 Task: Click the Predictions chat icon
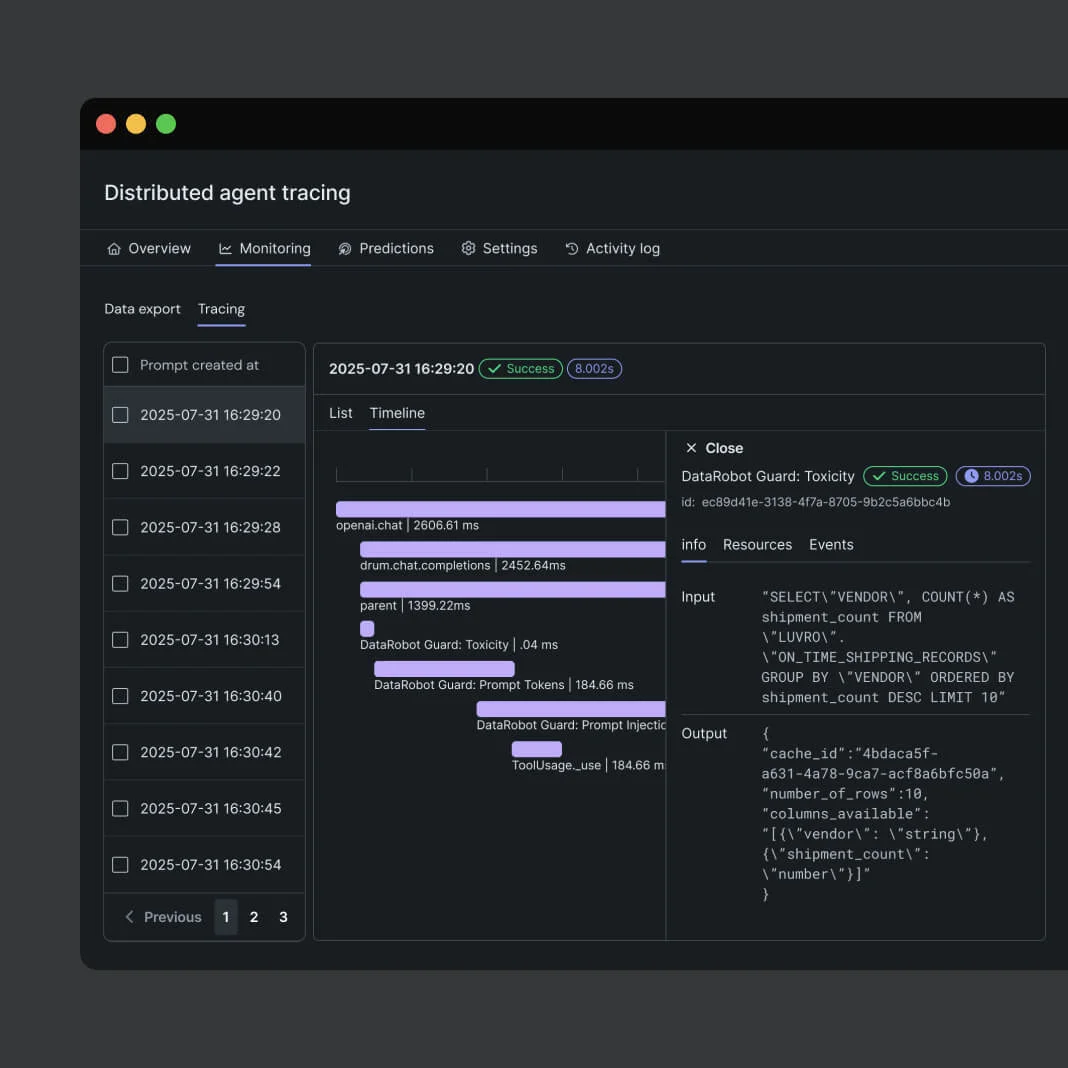(345, 248)
